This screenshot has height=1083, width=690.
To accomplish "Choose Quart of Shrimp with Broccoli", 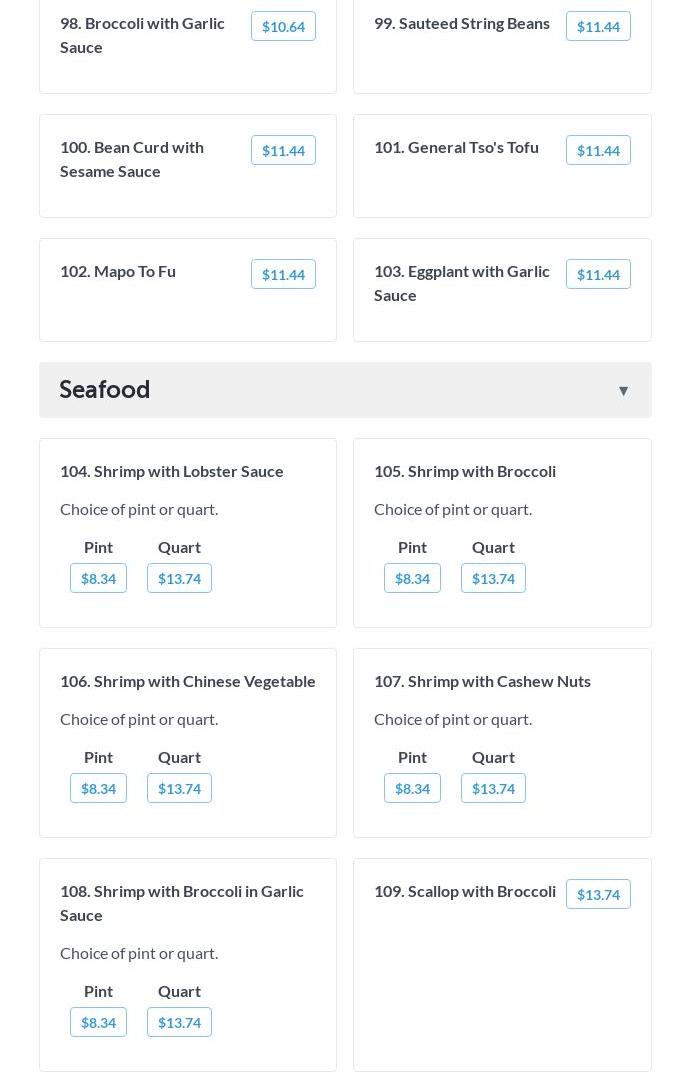I will click(x=493, y=579).
